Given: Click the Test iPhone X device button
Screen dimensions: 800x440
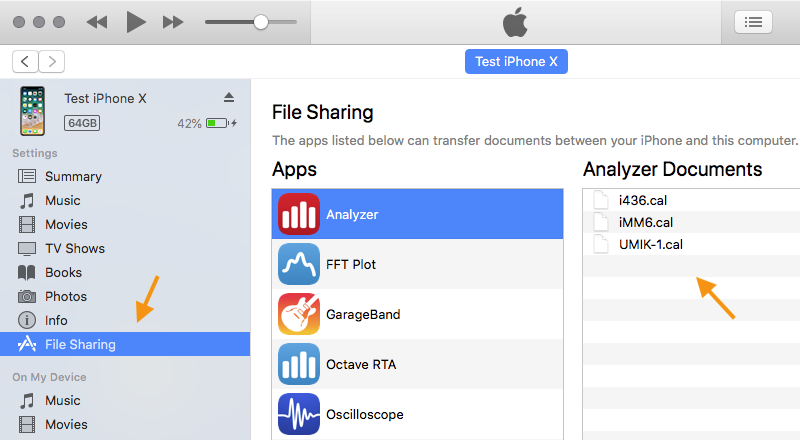Looking at the screenshot, I should click(x=516, y=62).
